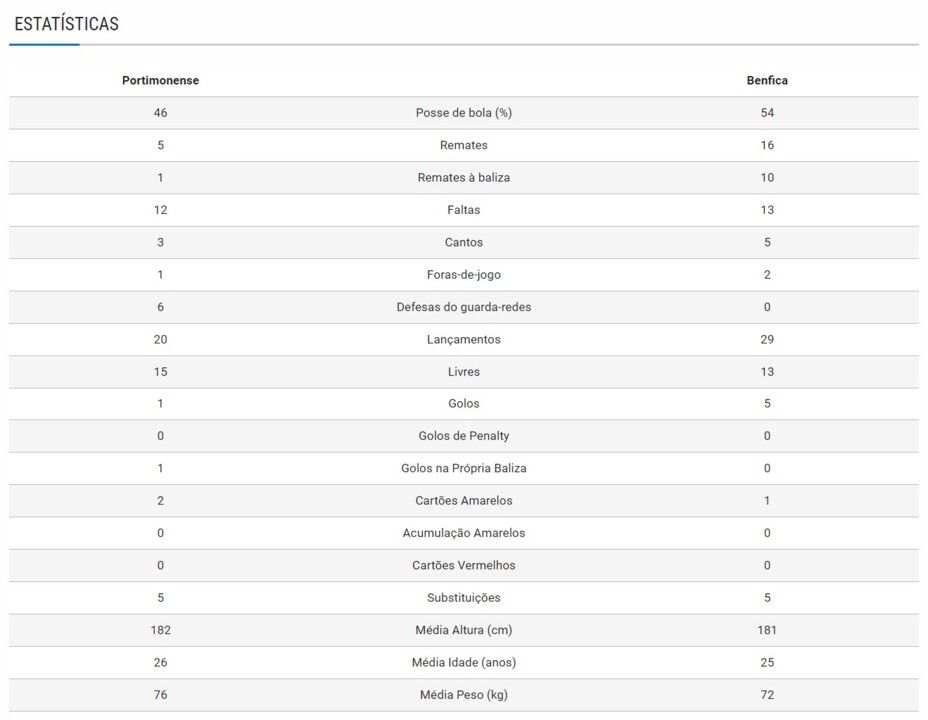Click the Defesas do guarda-redes label
Viewport: 928px width, 720px height.
tap(463, 307)
